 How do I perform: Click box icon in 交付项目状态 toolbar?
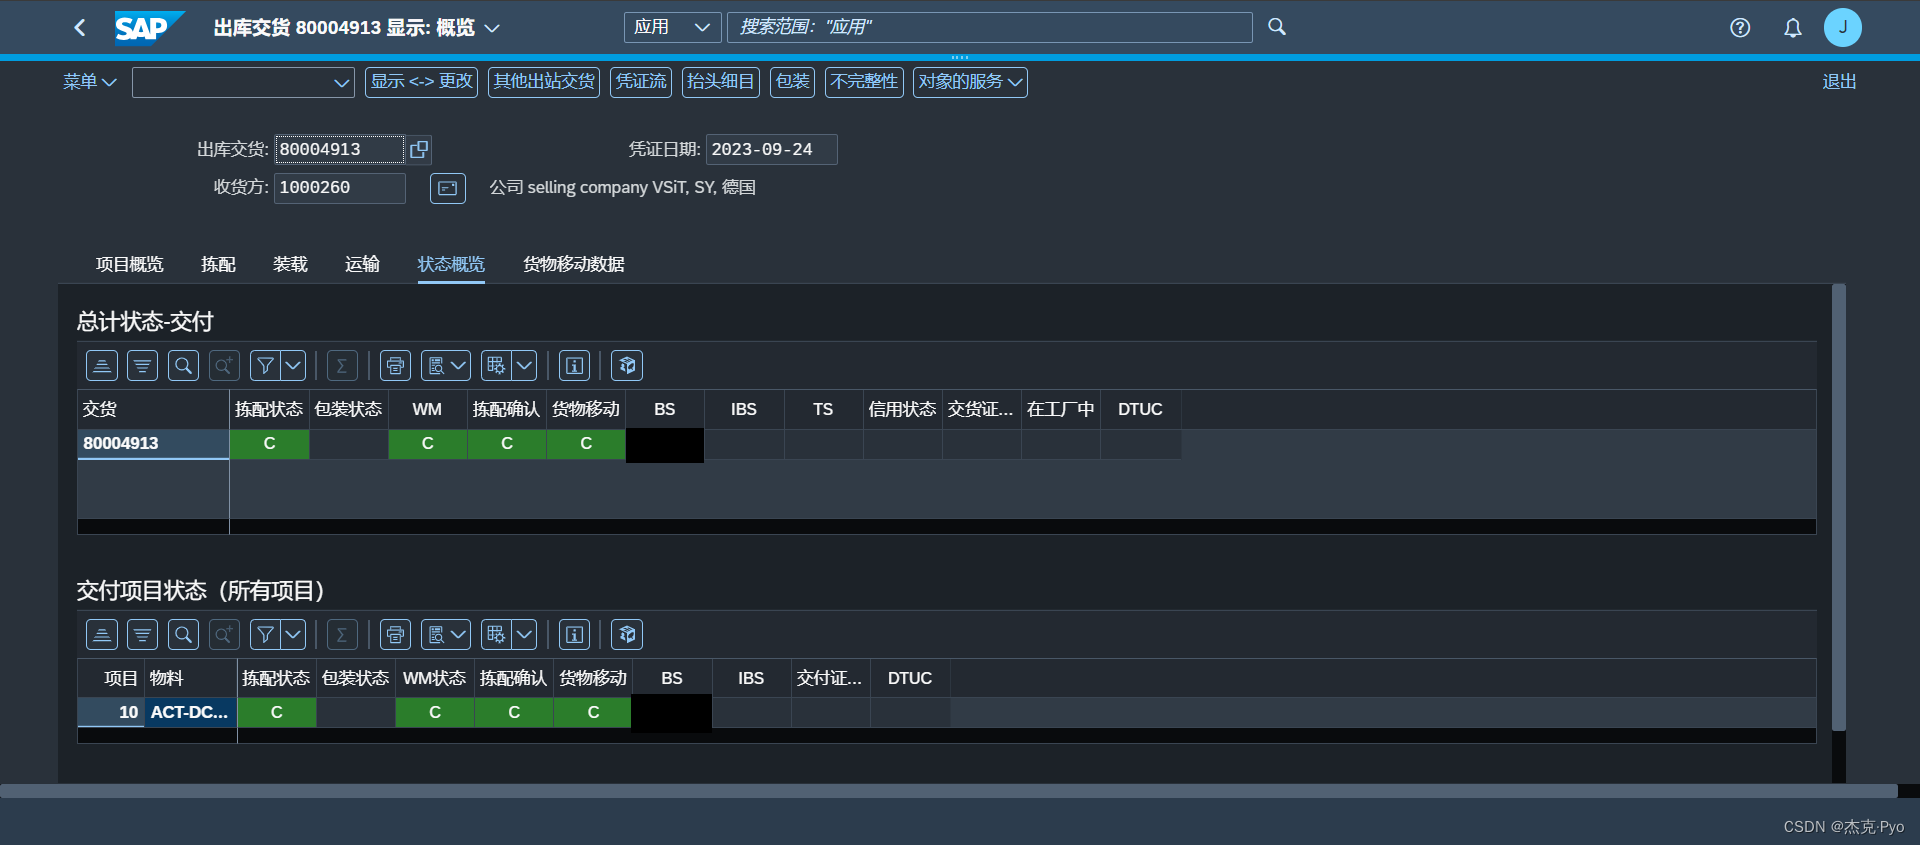point(627,635)
